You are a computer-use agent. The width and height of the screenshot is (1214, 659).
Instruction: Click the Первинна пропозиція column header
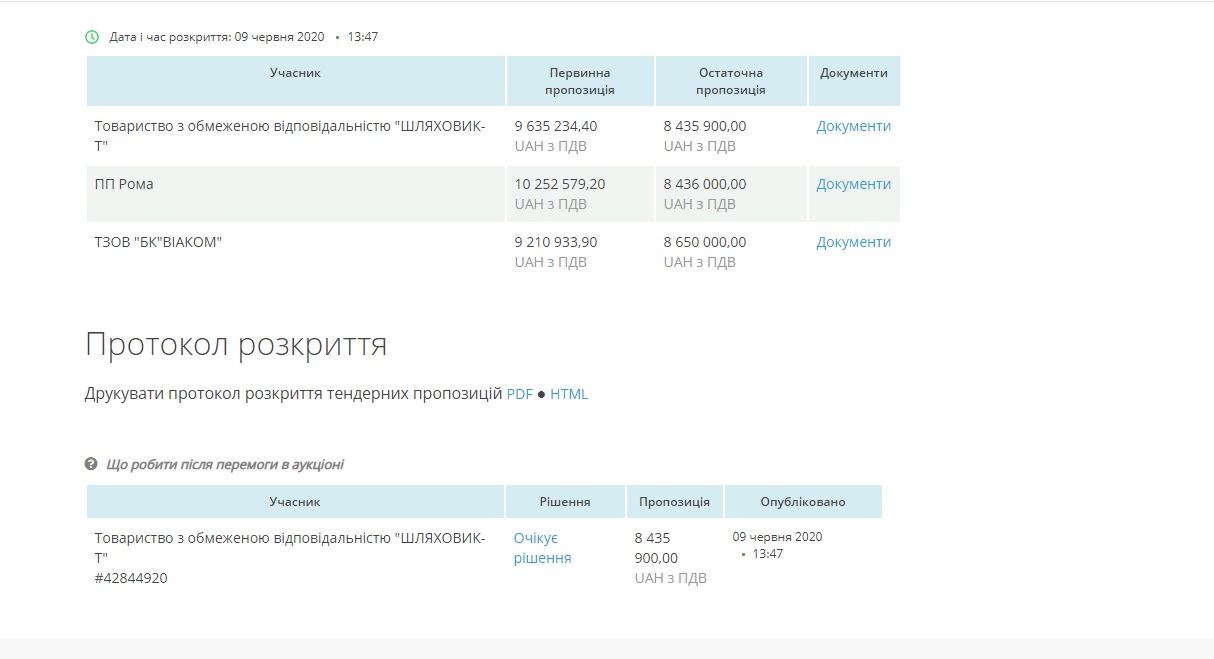tap(580, 81)
